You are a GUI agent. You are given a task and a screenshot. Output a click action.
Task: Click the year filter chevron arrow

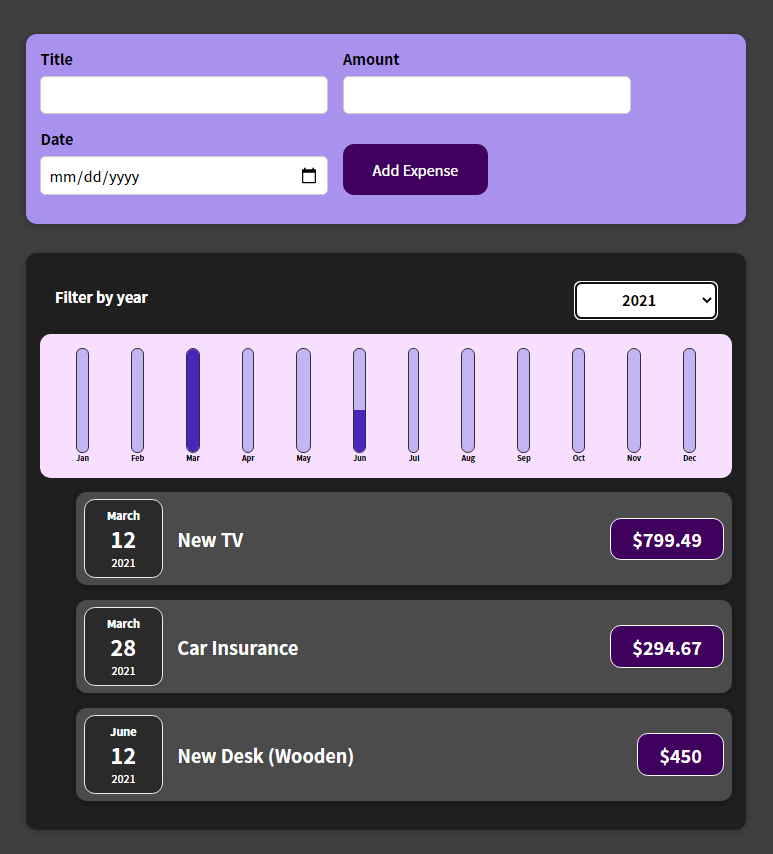tap(707, 300)
